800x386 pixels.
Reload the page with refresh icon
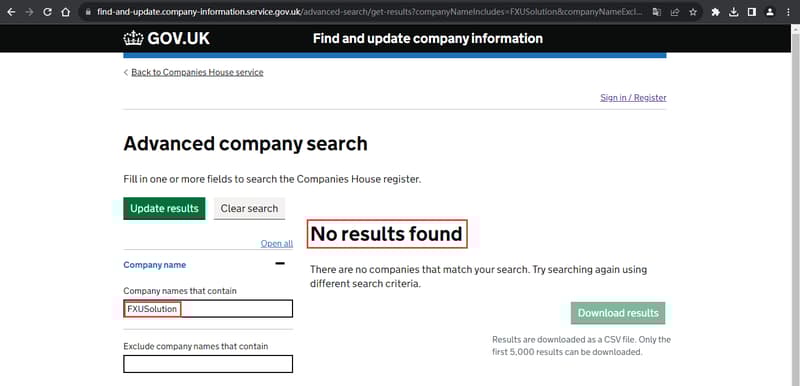click(x=47, y=12)
